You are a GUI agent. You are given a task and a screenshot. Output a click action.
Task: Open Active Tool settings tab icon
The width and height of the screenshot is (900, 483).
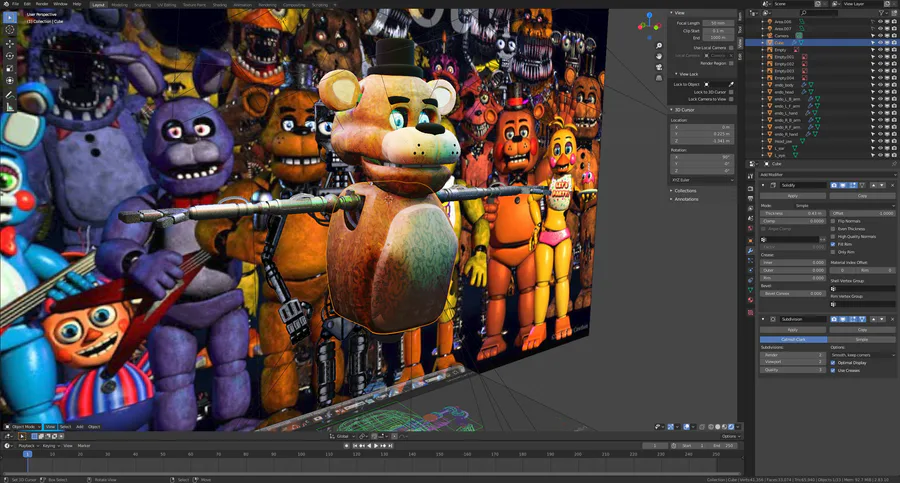tap(750, 176)
